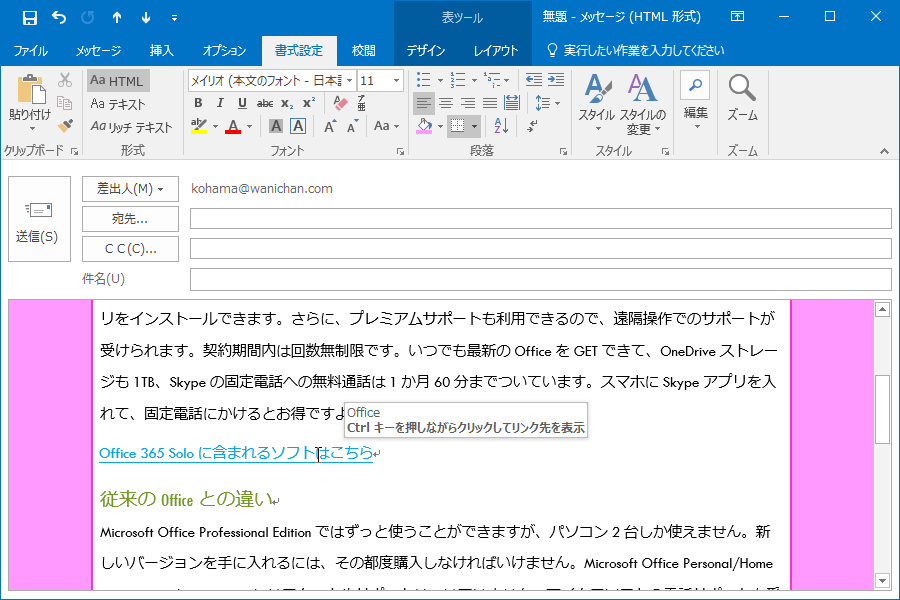Toggle bold formatting
900x600 pixels.
click(198, 103)
